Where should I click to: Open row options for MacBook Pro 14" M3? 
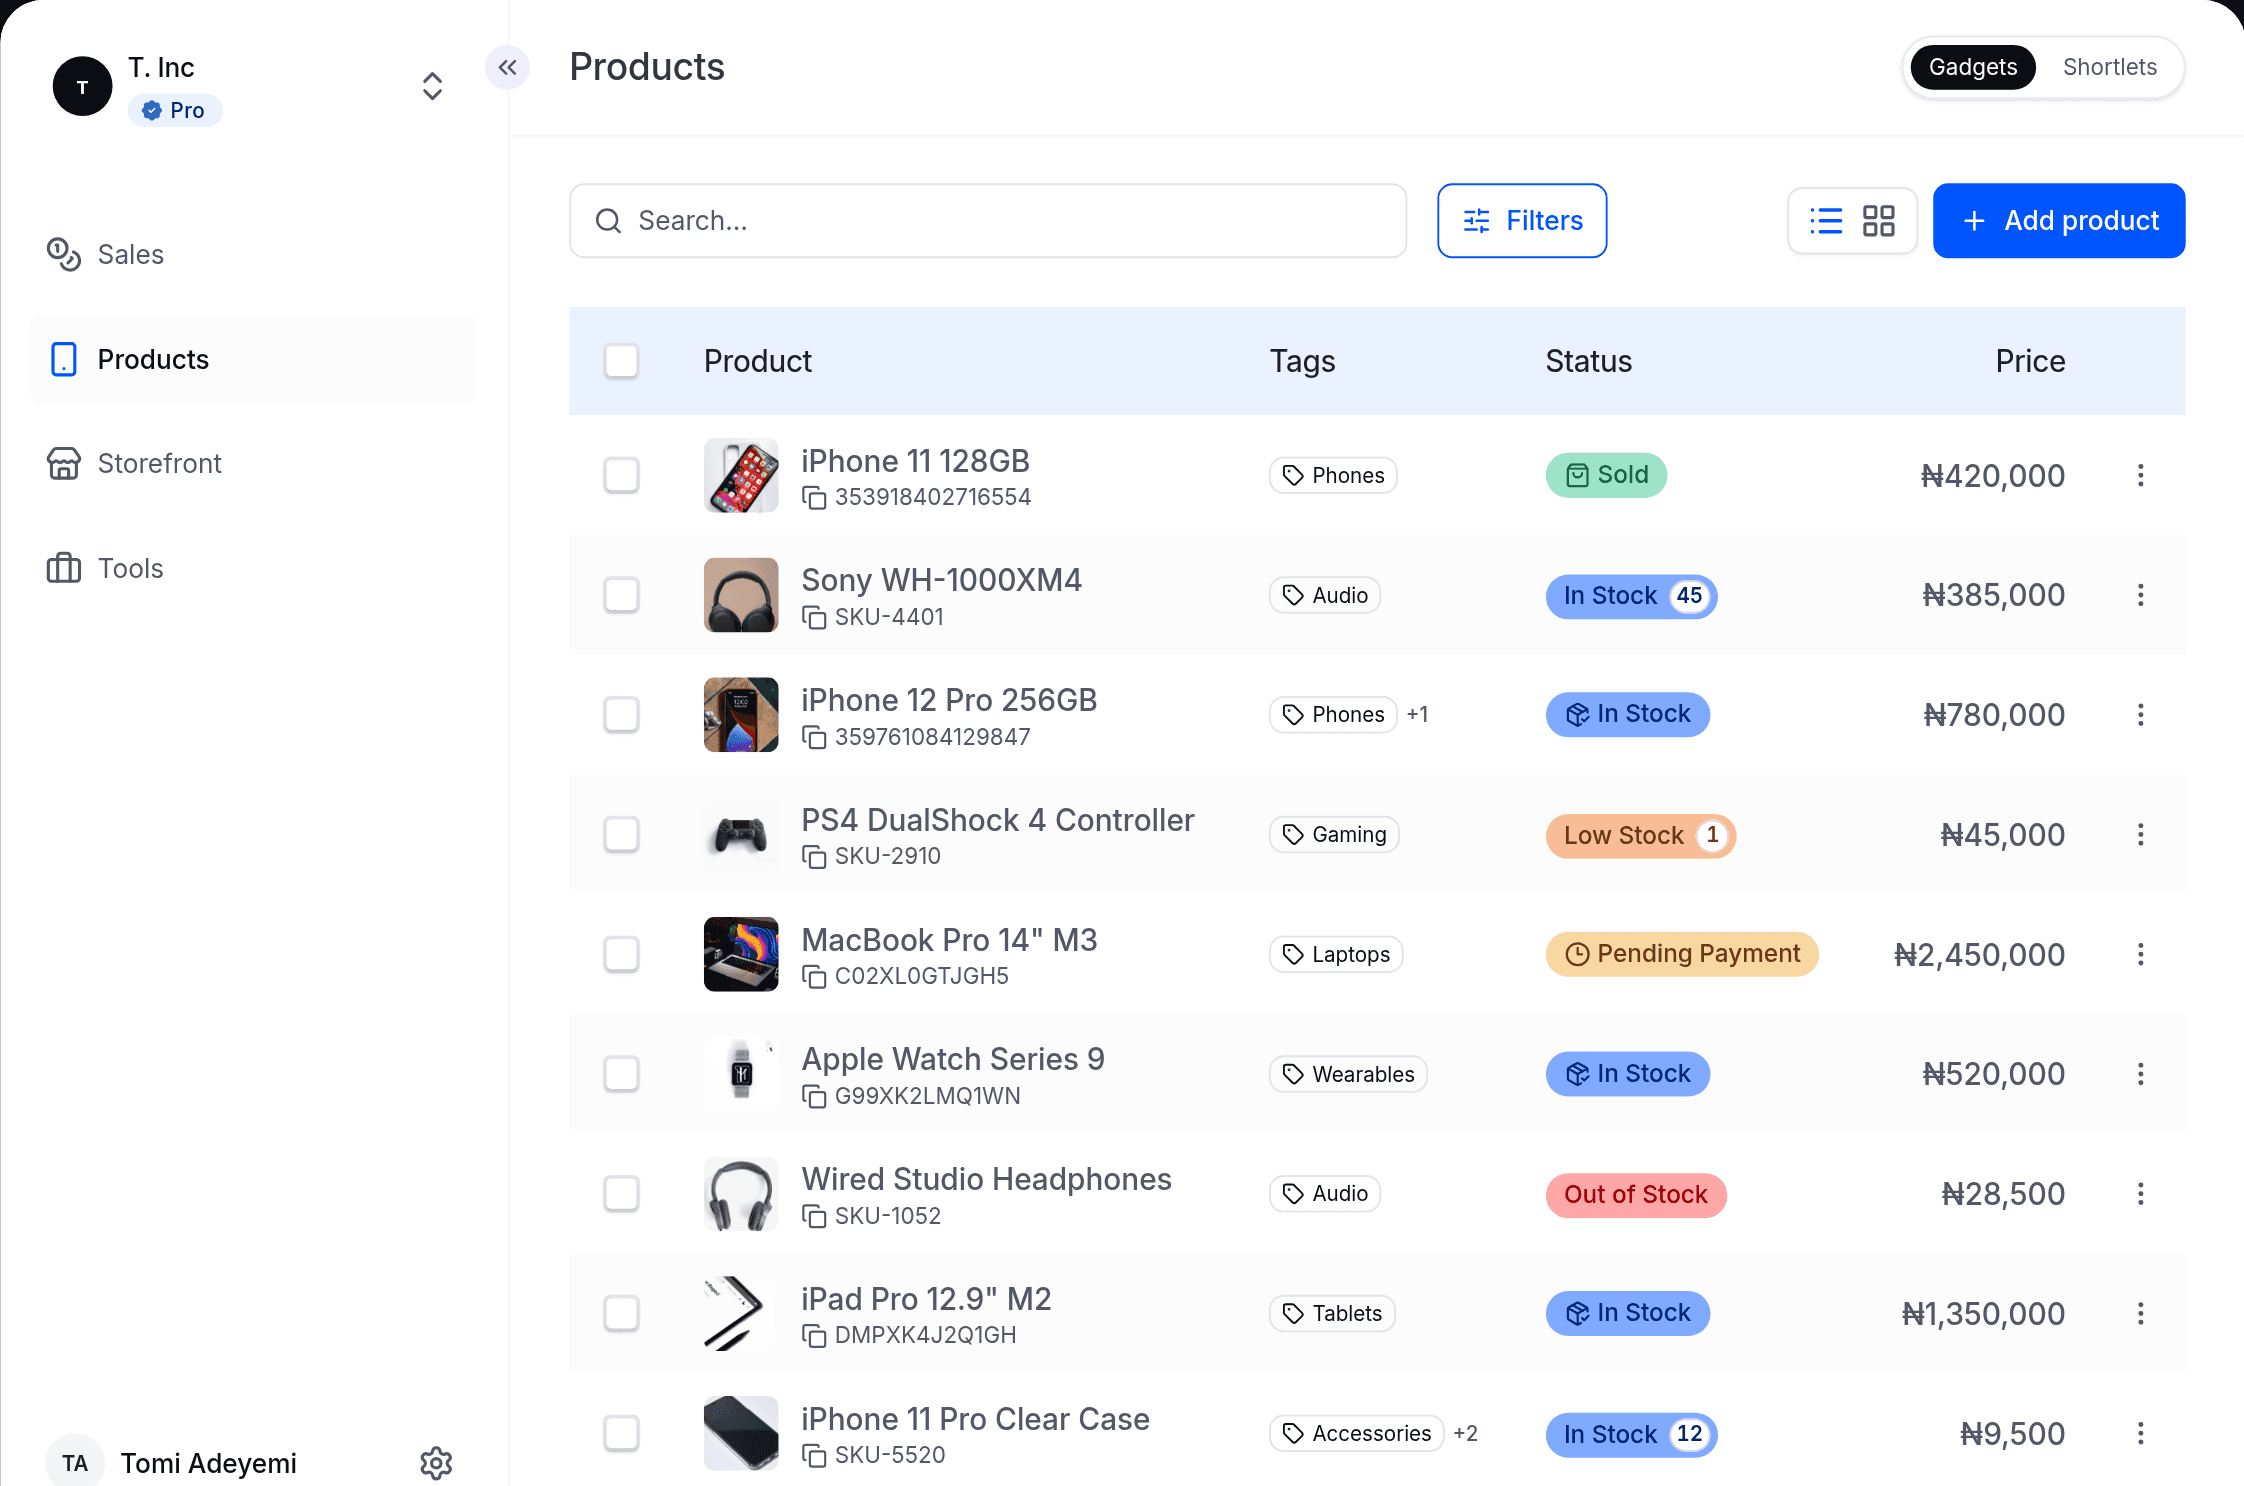[x=2140, y=954]
